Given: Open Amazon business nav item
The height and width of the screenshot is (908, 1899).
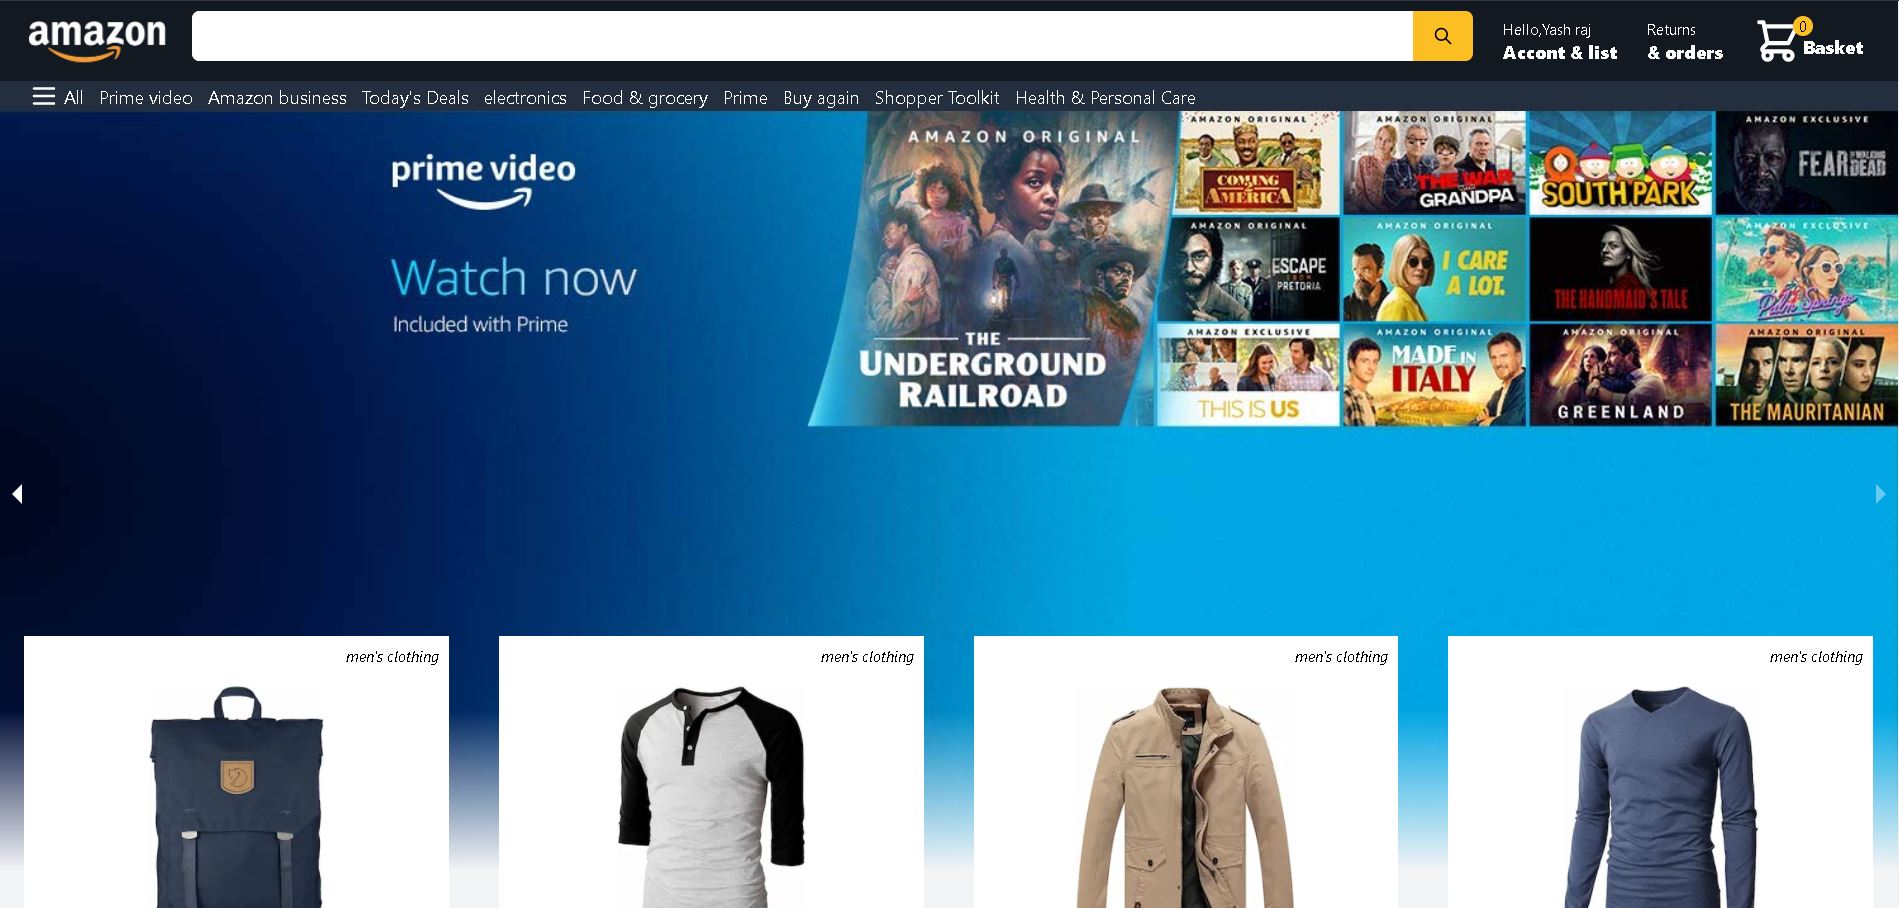Looking at the screenshot, I should click(277, 97).
